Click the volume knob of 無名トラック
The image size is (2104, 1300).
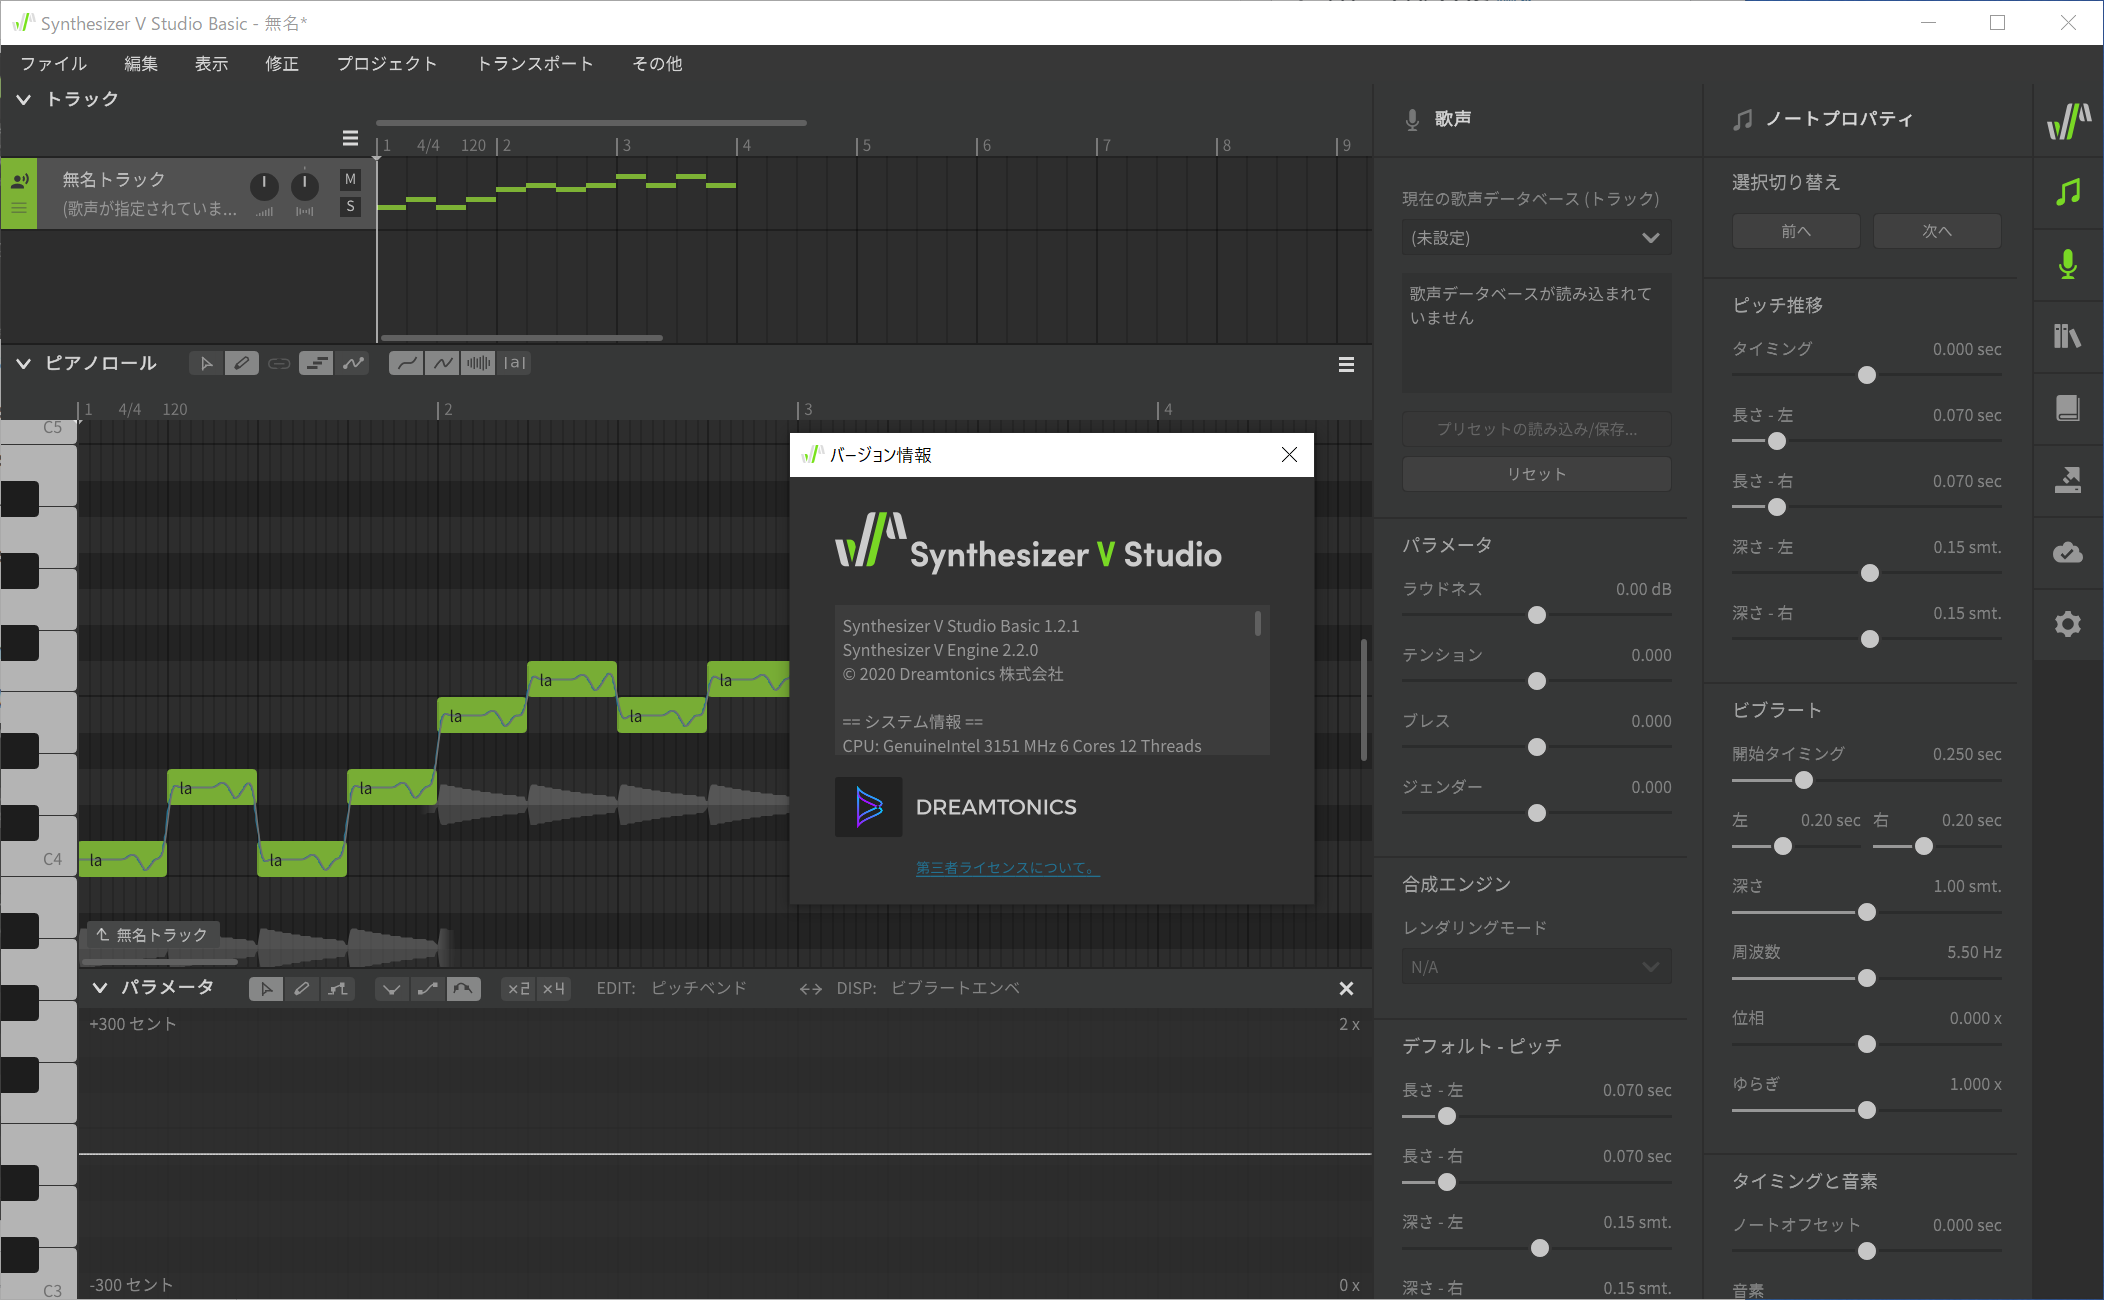click(264, 186)
